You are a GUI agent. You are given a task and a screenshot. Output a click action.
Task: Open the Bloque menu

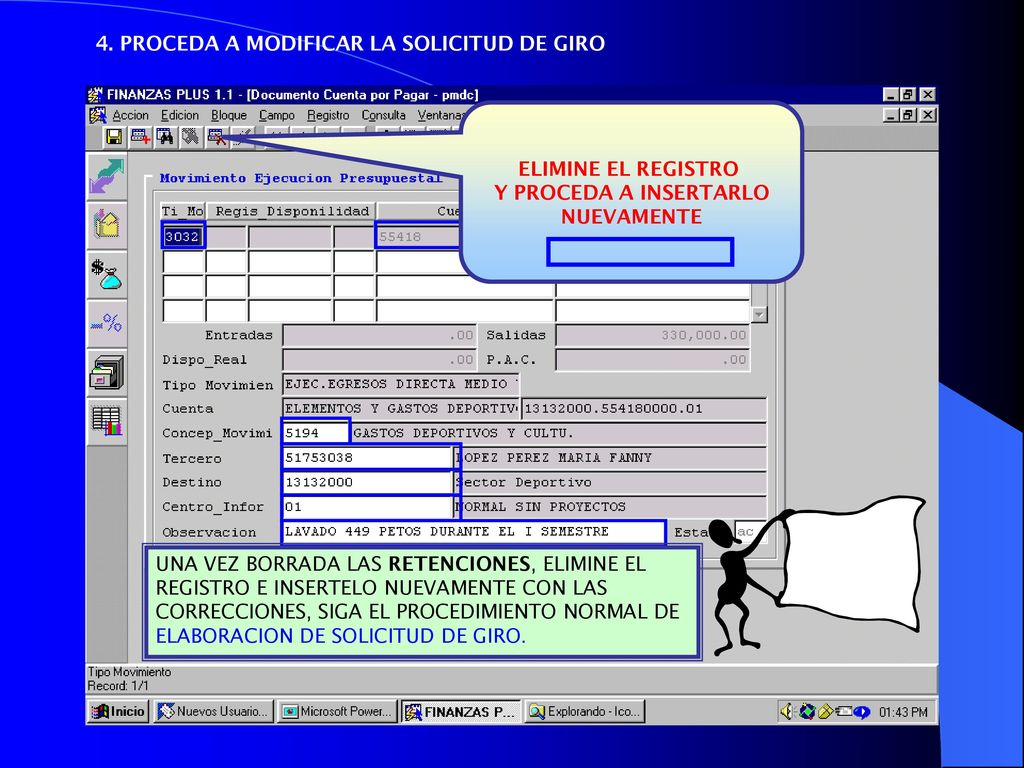pyautogui.click(x=229, y=116)
